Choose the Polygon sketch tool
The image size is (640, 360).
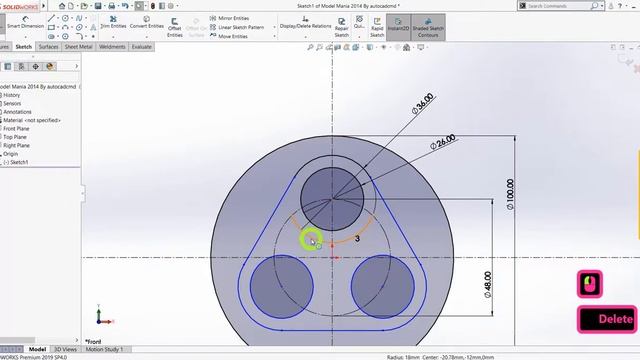[65, 36]
